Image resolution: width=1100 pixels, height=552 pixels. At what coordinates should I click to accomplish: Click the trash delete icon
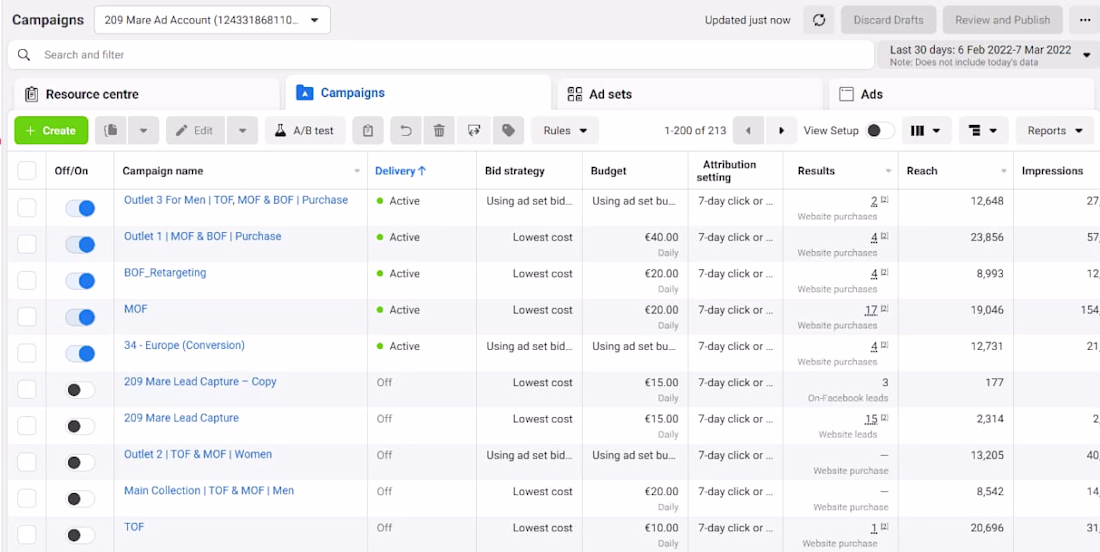[439, 130]
